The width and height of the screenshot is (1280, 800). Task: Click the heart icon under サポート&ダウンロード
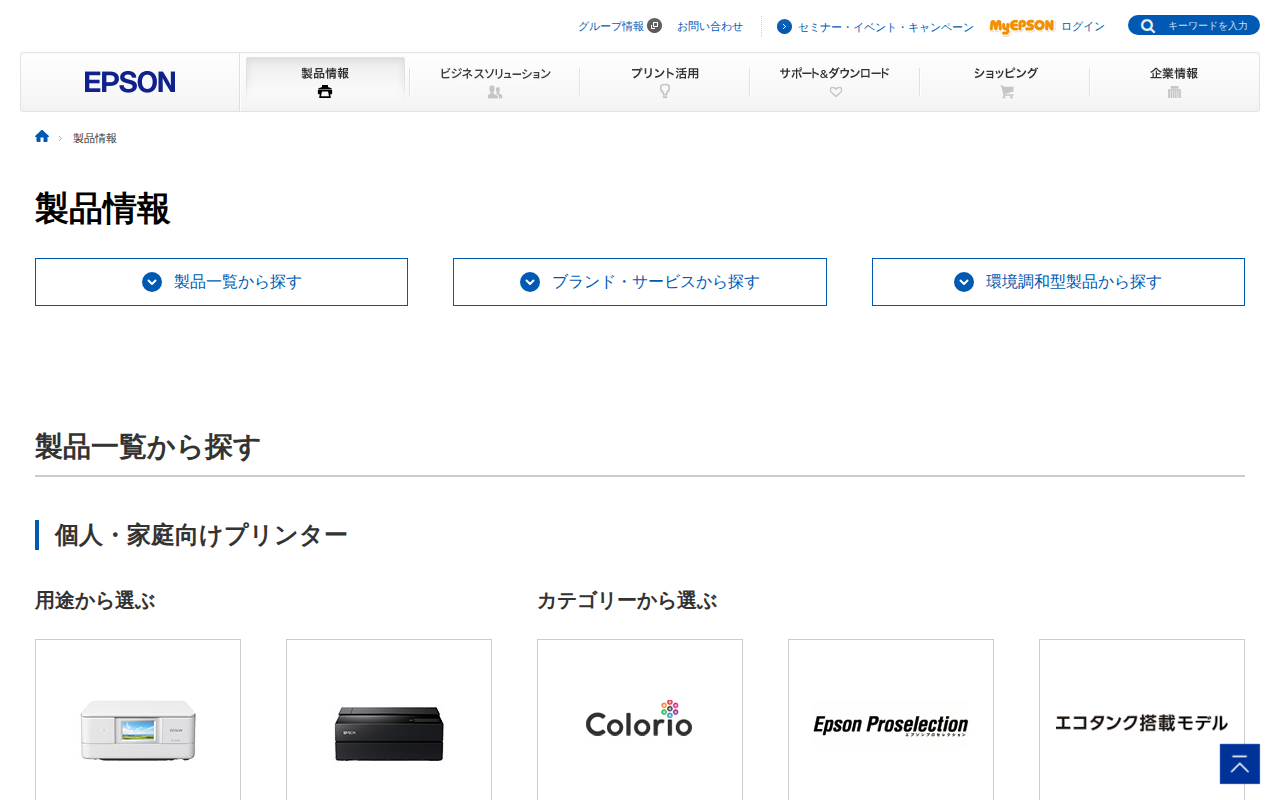click(836, 92)
